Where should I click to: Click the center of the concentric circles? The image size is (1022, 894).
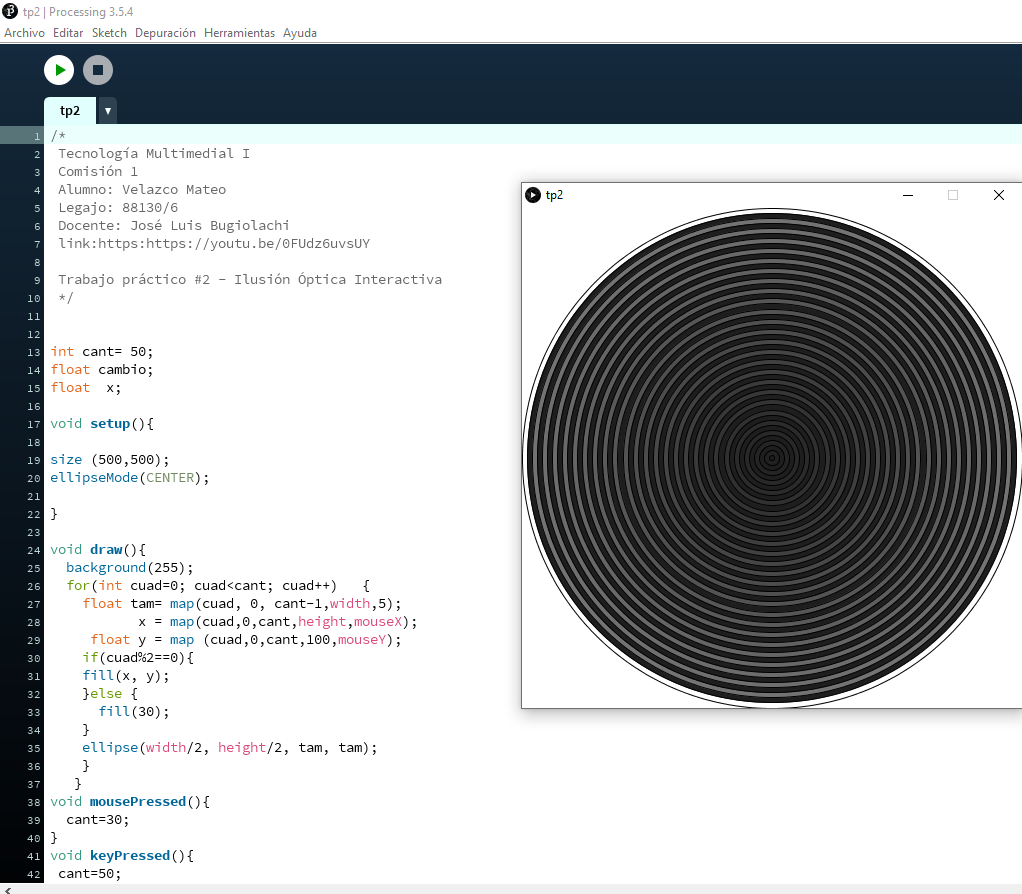(x=771, y=458)
